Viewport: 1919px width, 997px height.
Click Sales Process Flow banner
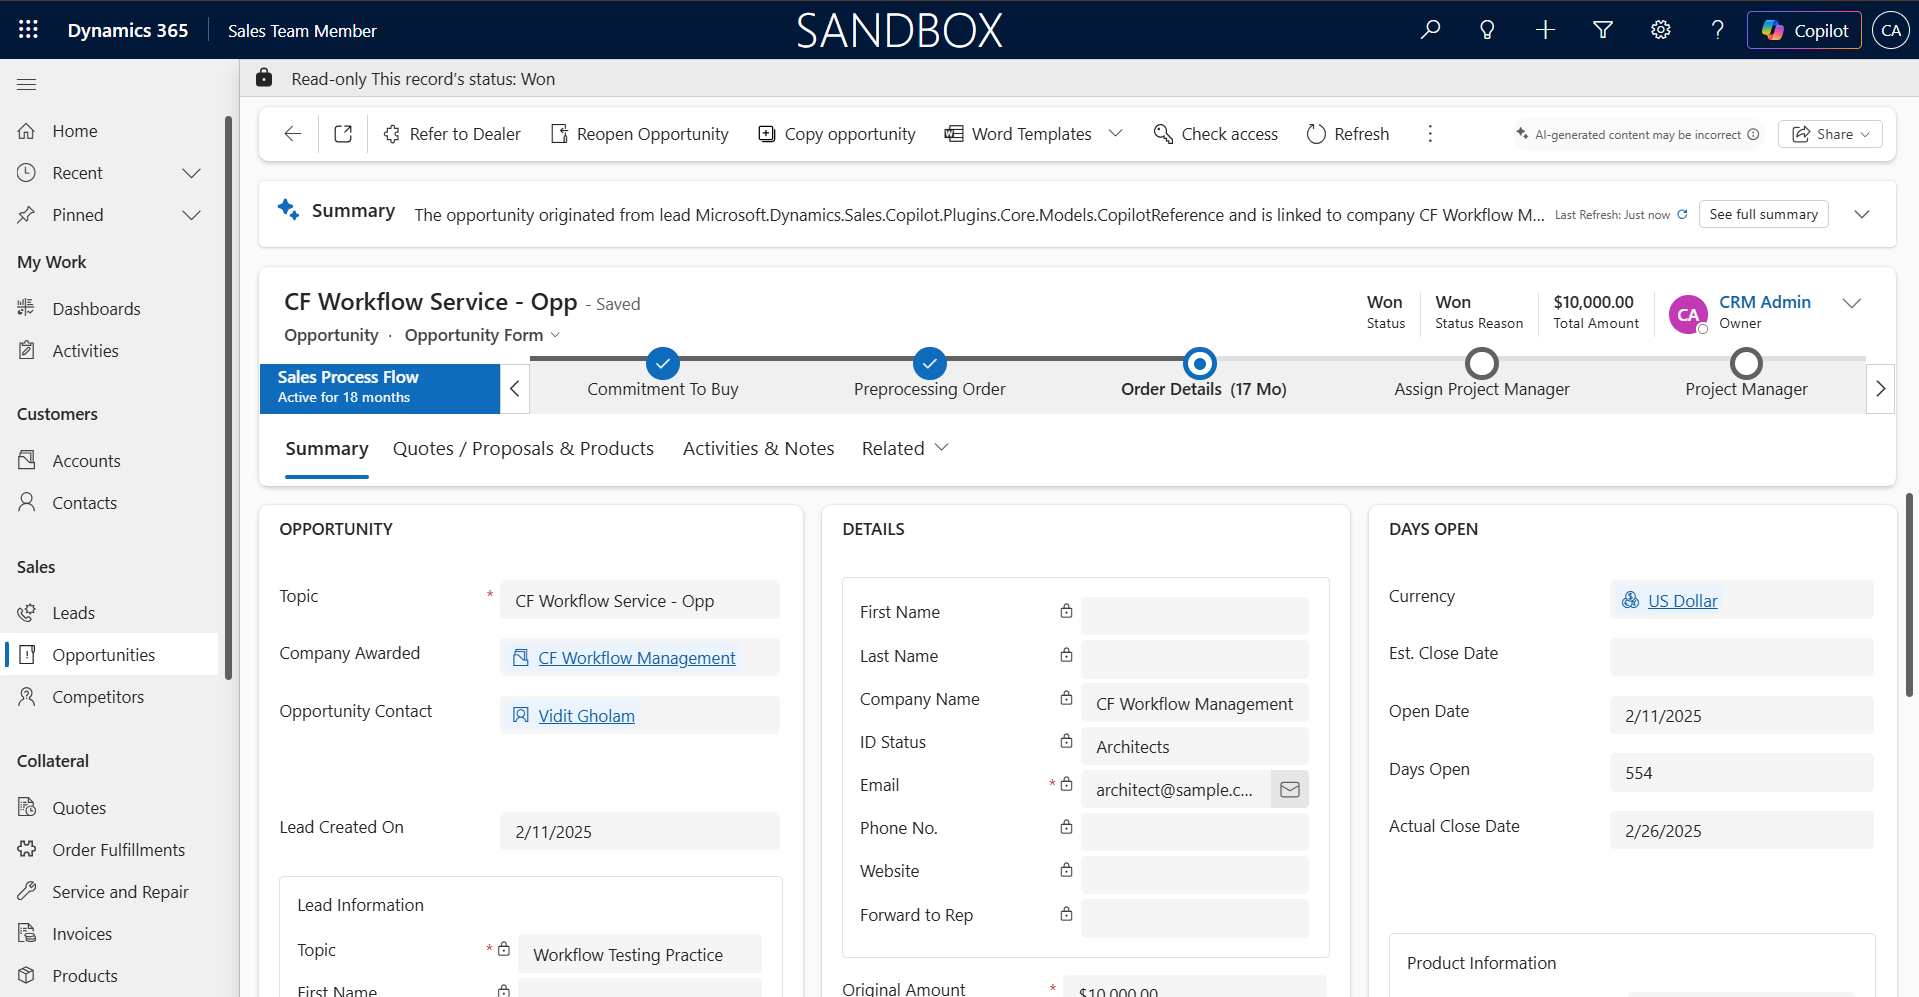click(x=380, y=388)
